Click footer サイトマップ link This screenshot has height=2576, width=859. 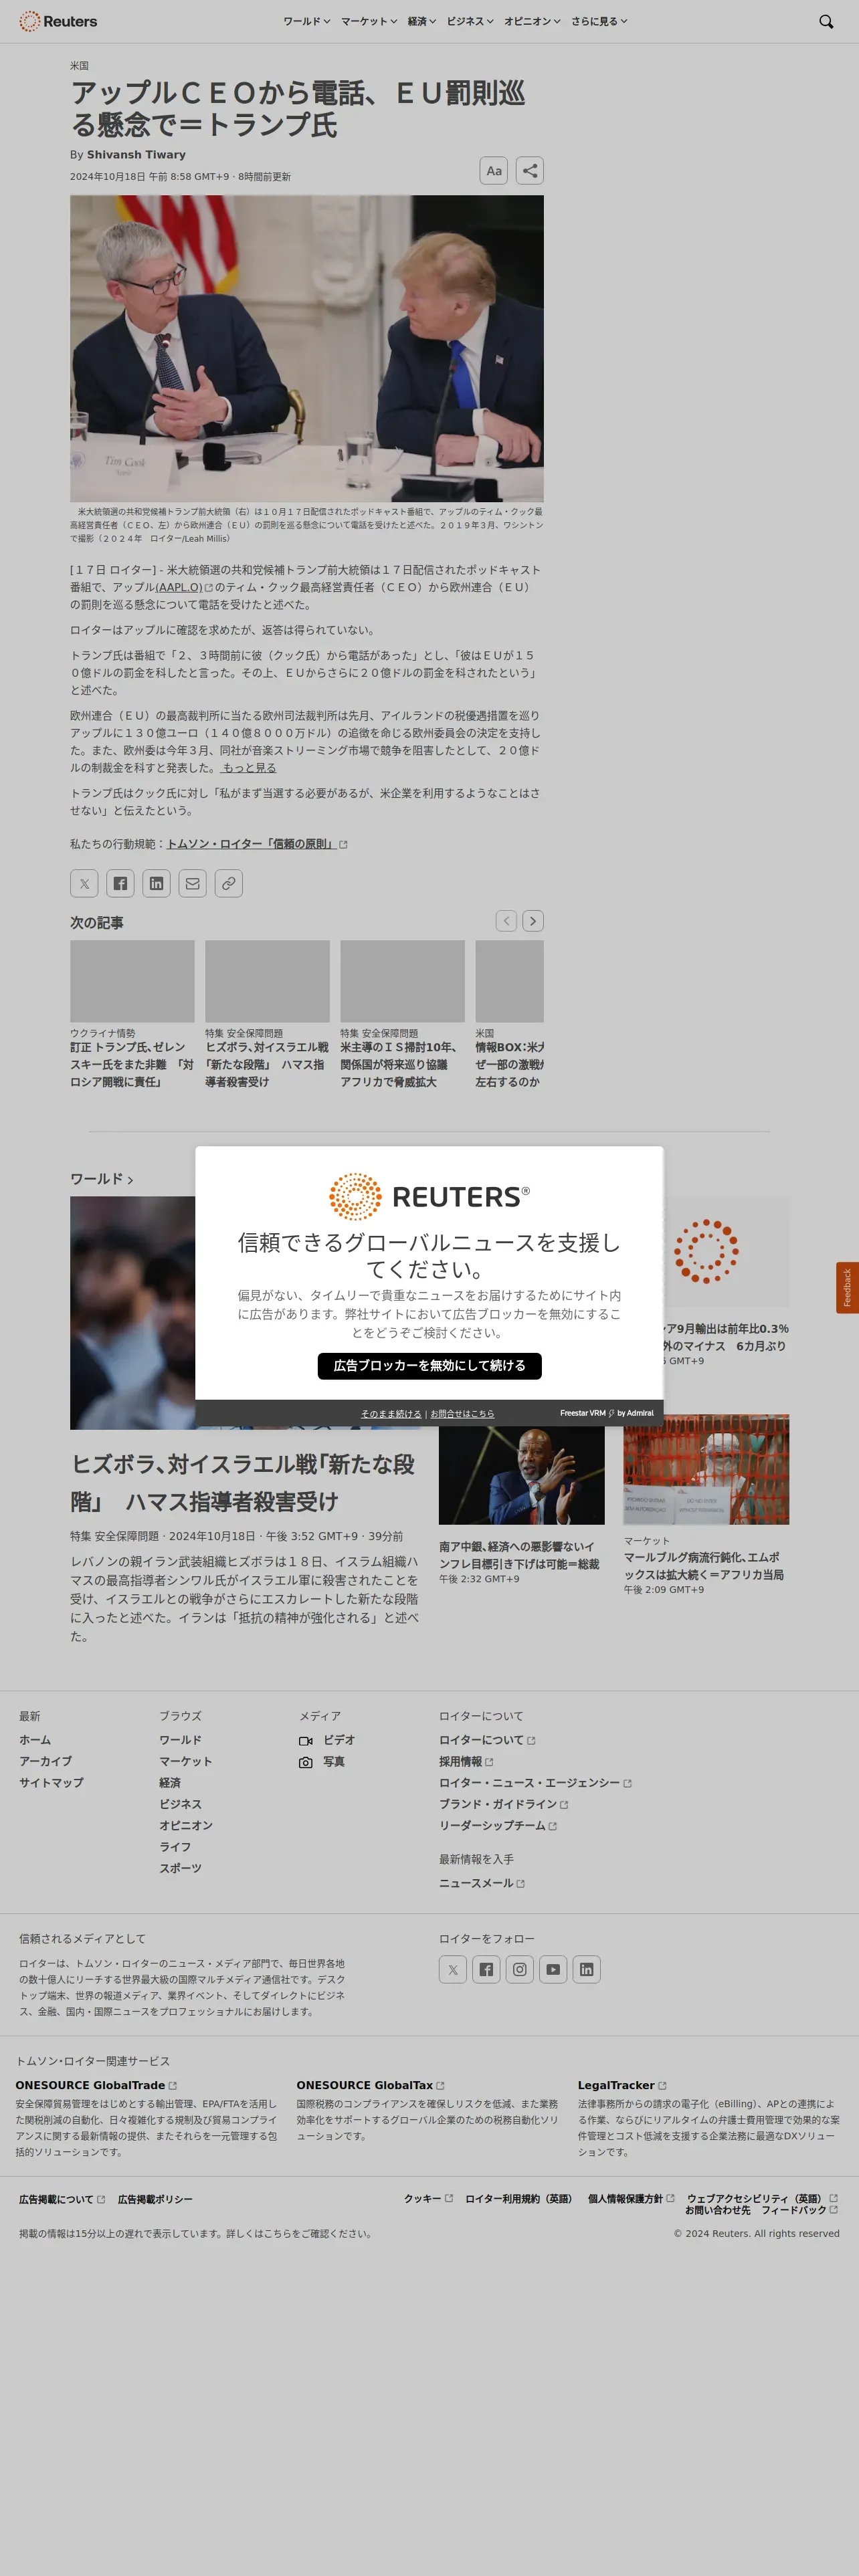point(51,1782)
